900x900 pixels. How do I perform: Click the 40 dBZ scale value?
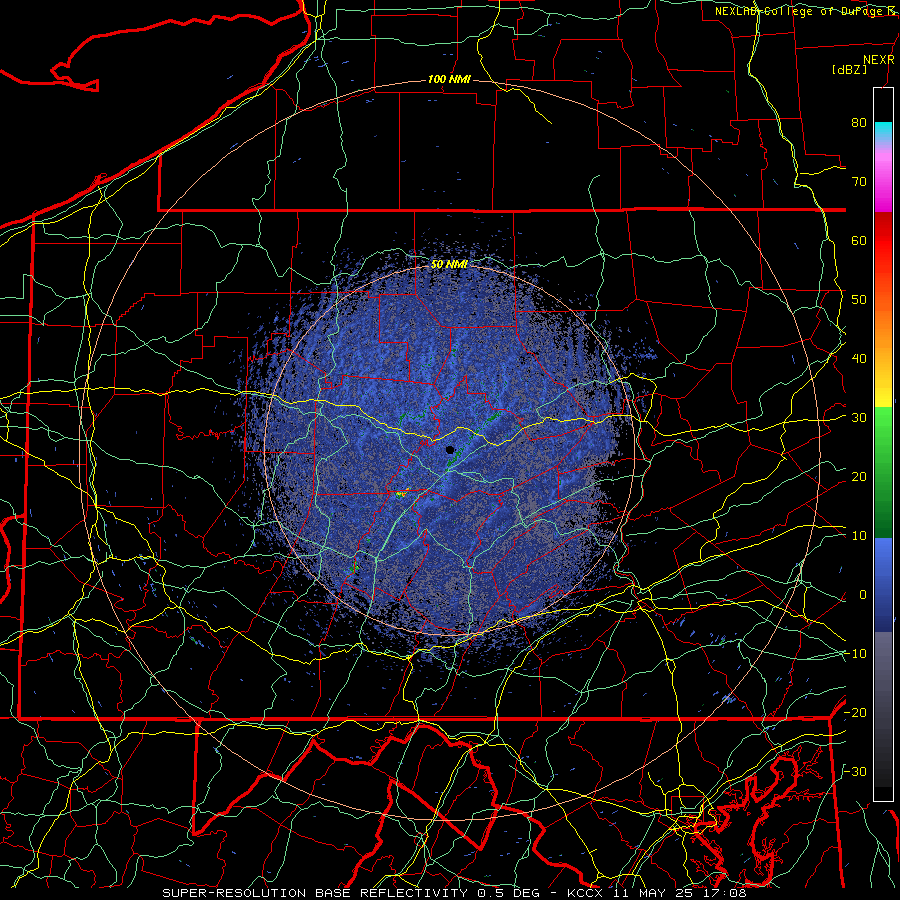point(859,359)
